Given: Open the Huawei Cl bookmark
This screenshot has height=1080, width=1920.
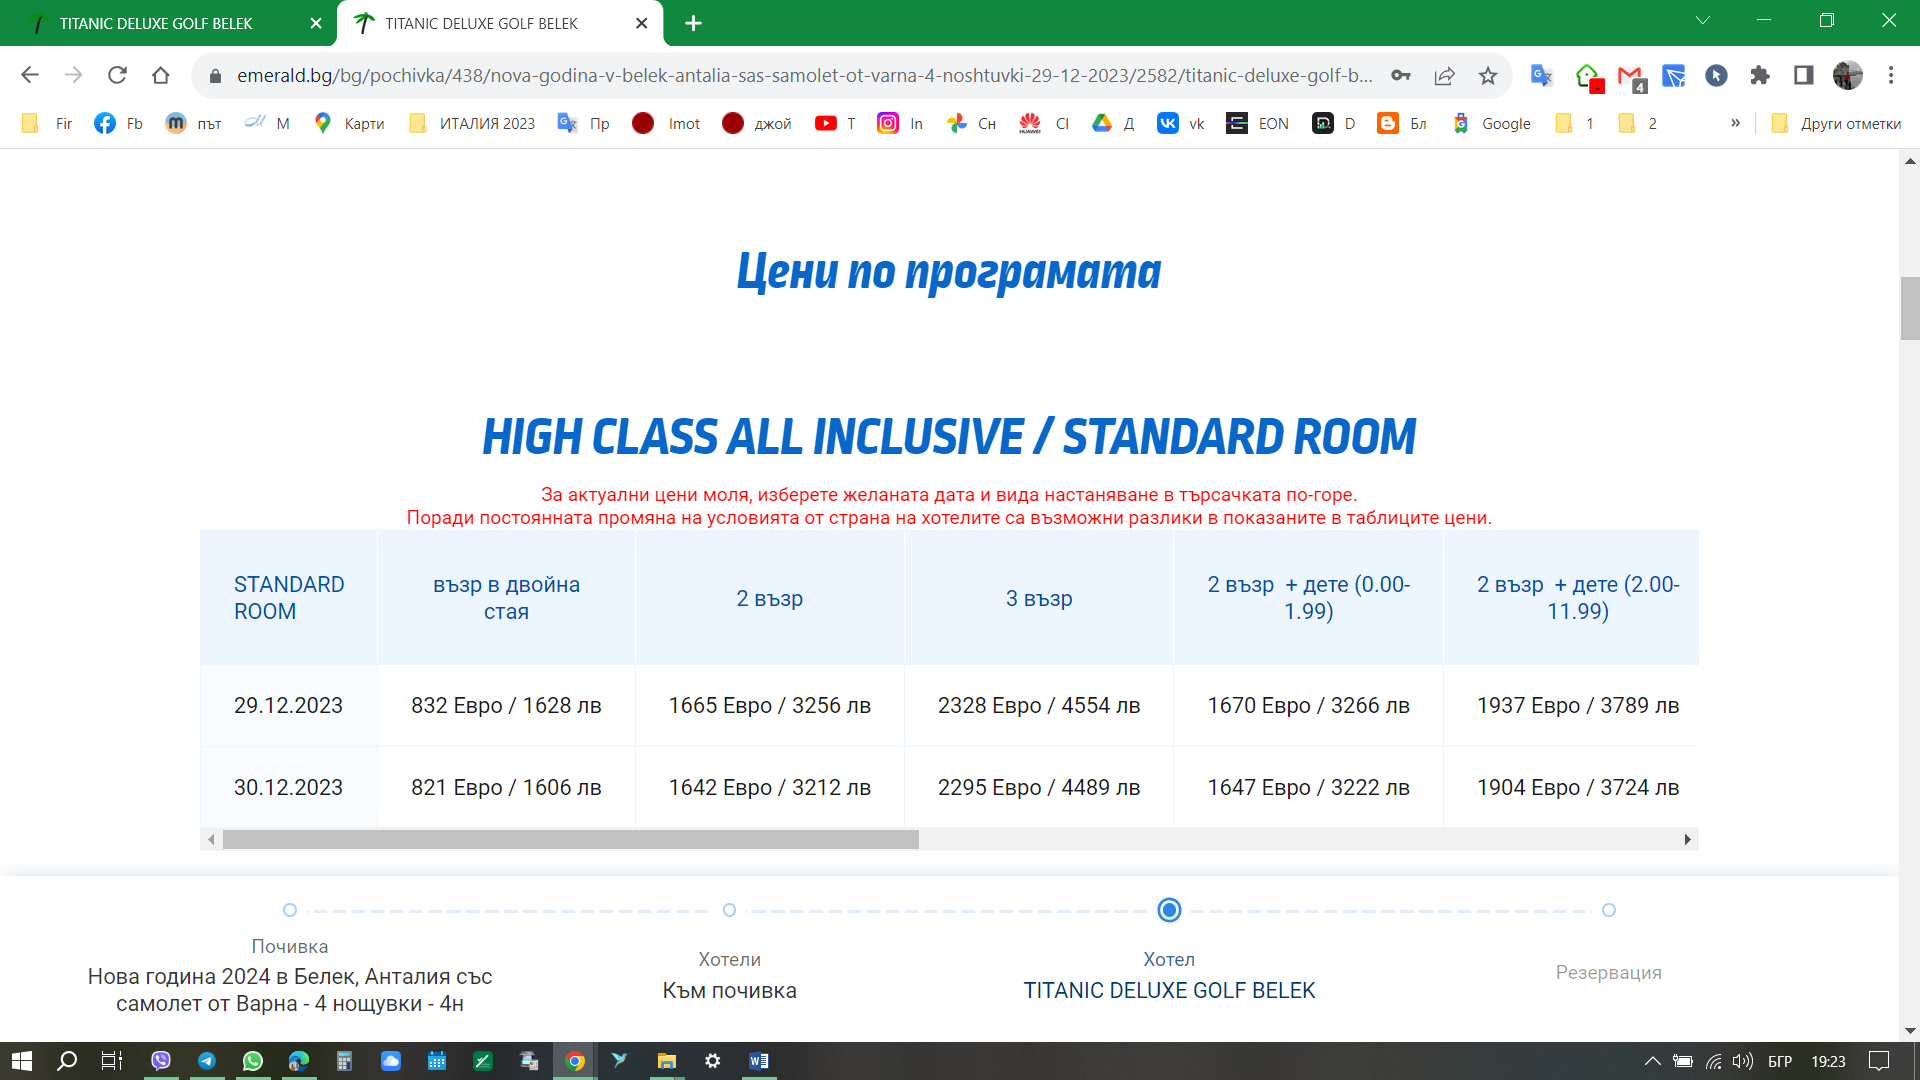Looking at the screenshot, I should point(1044,123).
